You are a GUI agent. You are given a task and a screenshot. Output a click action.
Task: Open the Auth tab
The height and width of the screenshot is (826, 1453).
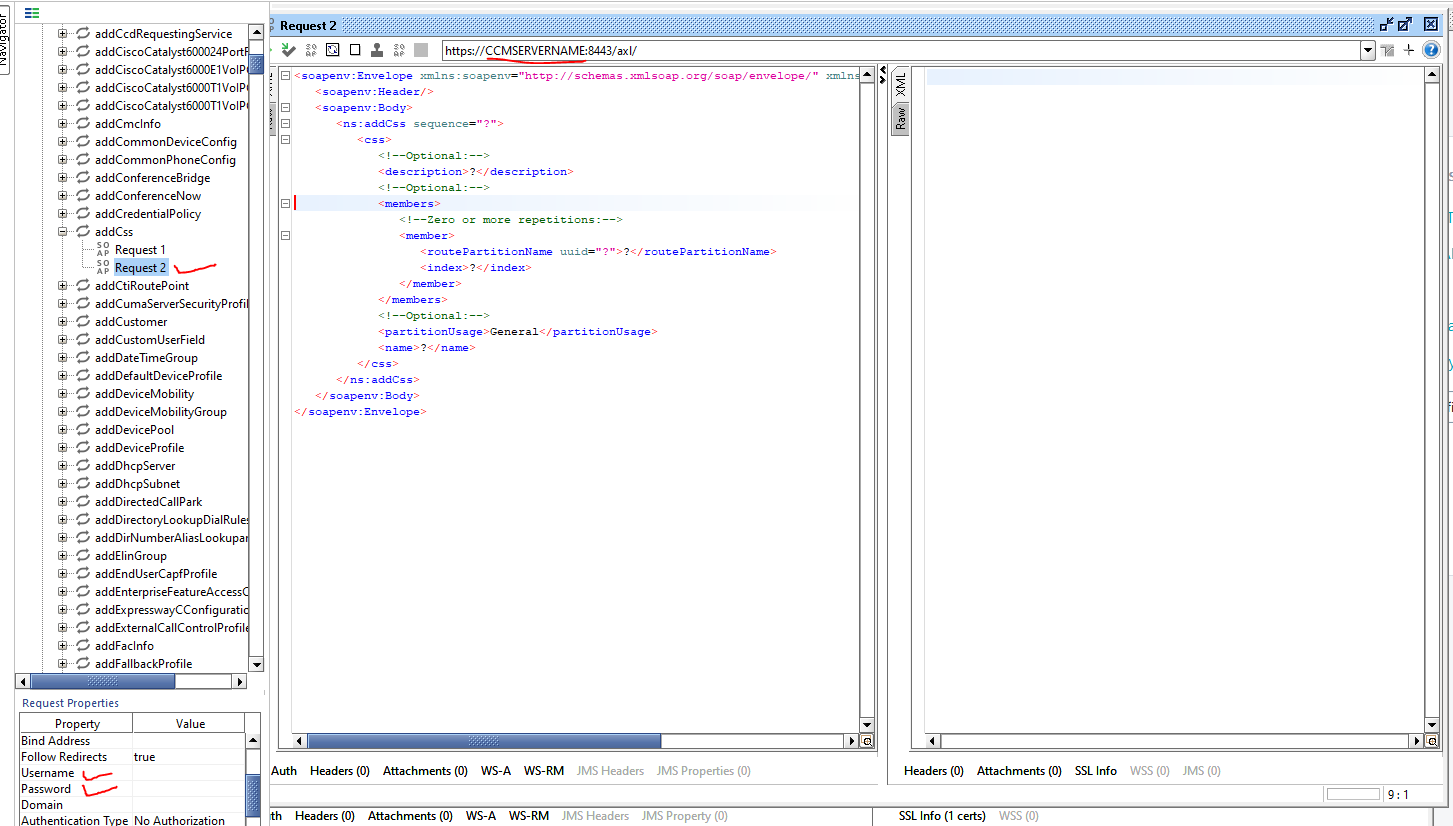click(283, 770)
